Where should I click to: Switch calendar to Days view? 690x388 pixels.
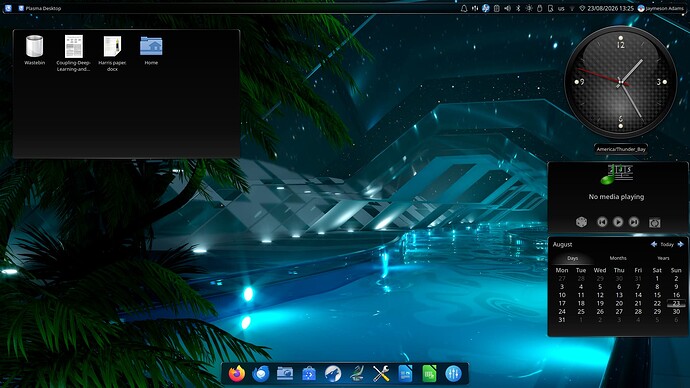[x=573, y=258]
